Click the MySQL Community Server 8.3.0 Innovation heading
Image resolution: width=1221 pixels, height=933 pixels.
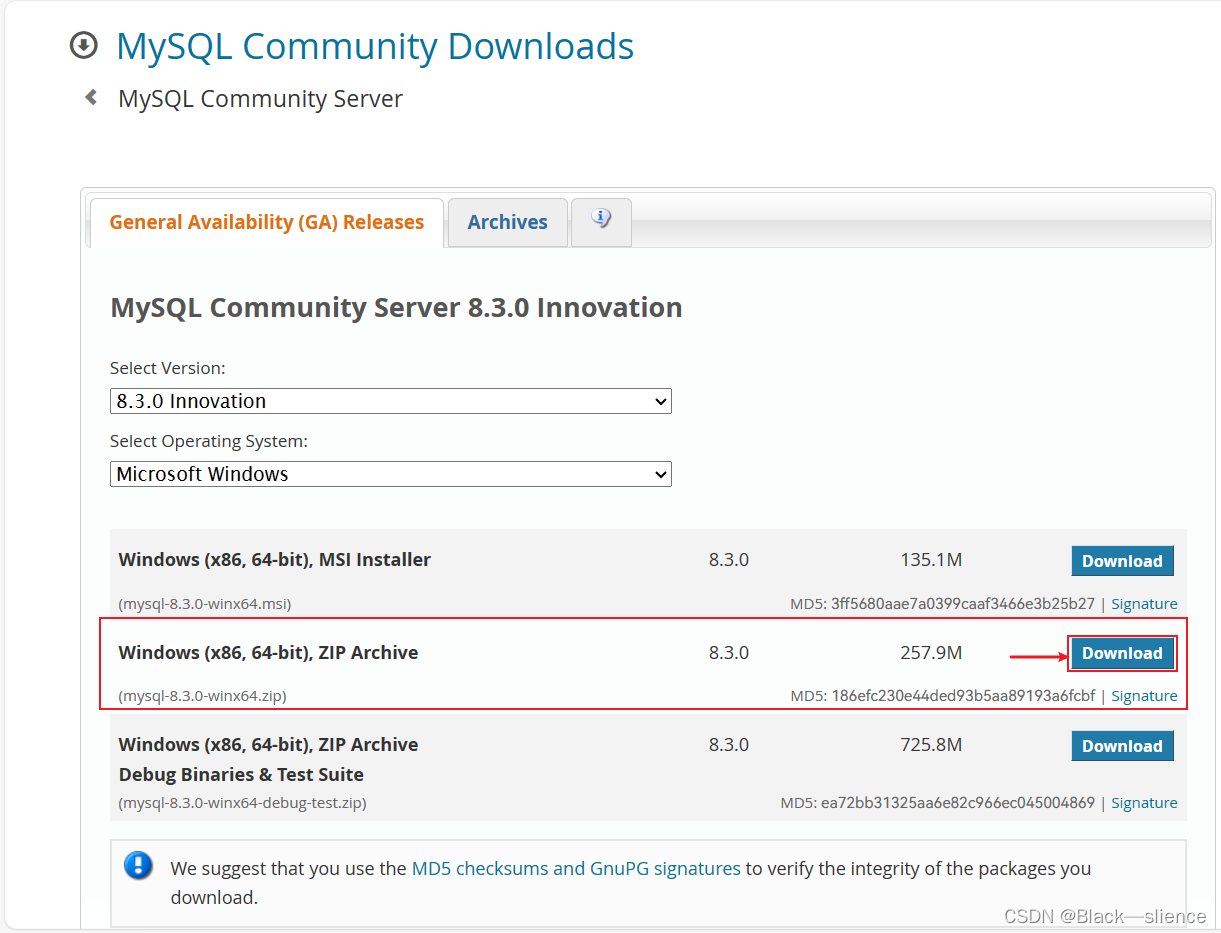[396, 307]
